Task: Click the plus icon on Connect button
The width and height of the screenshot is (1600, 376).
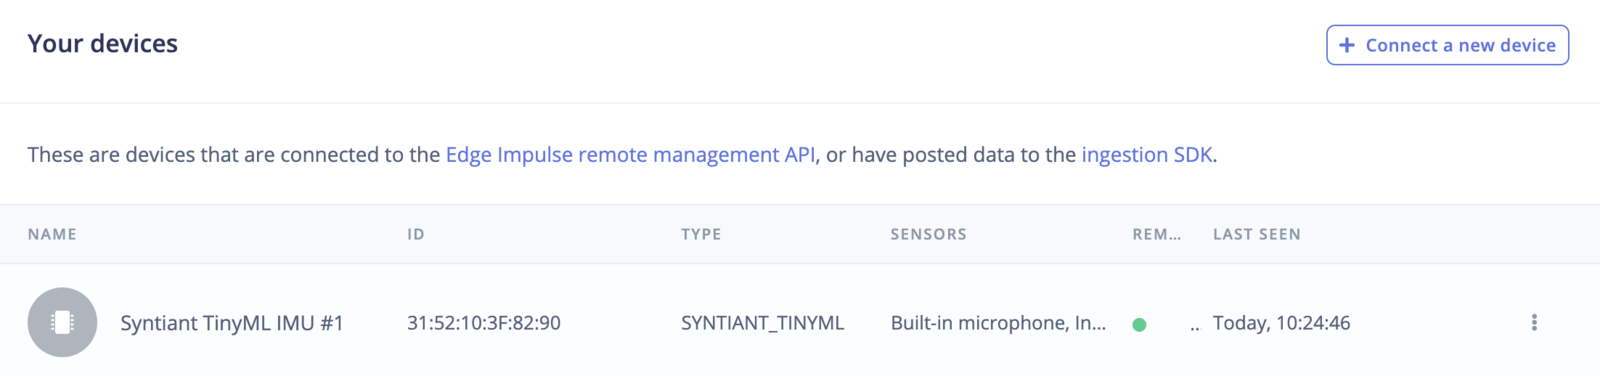Action: (x=1347, y=45)
